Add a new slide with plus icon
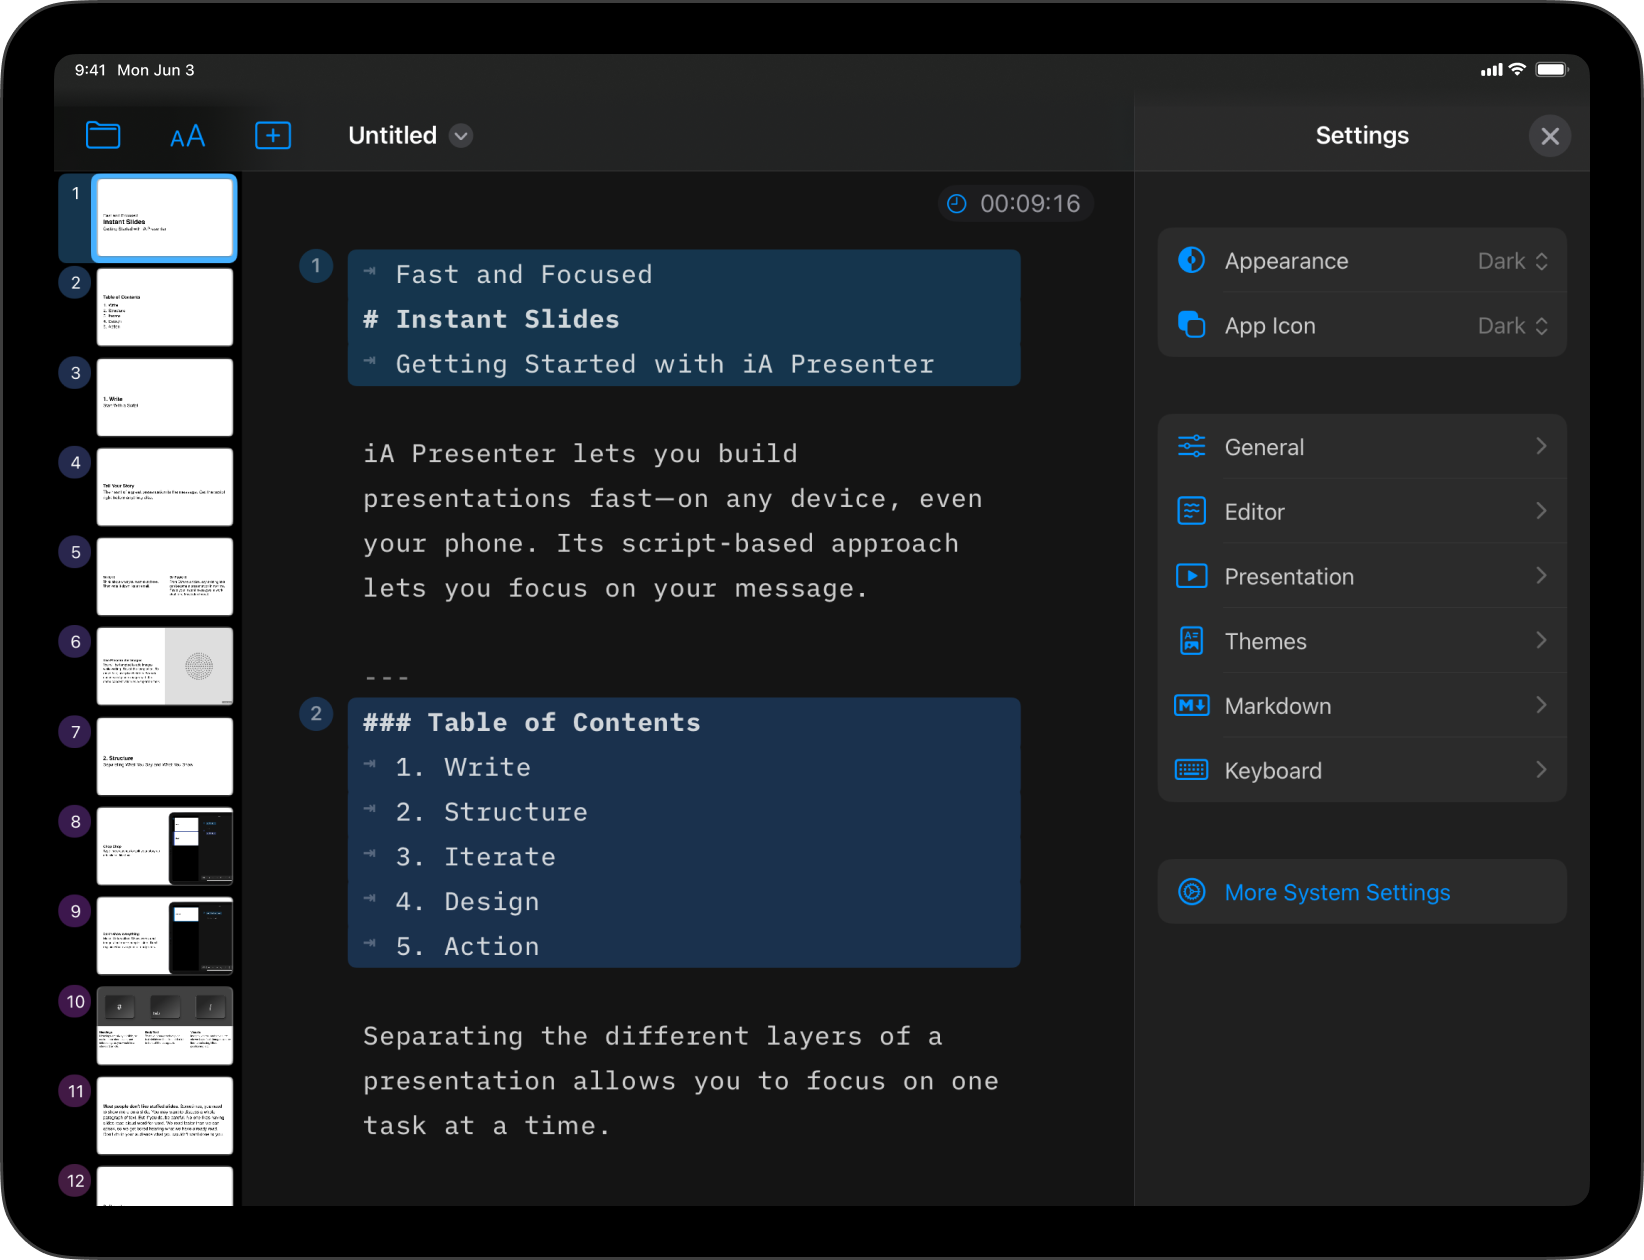Viewport: 1644px width, 1260px height. coord(273,135)
